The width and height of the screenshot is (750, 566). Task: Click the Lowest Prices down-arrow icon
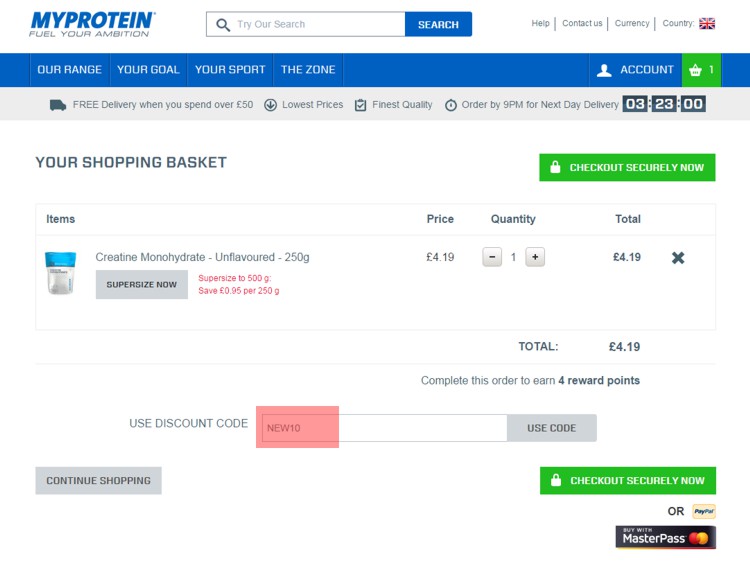click(270, 105)
